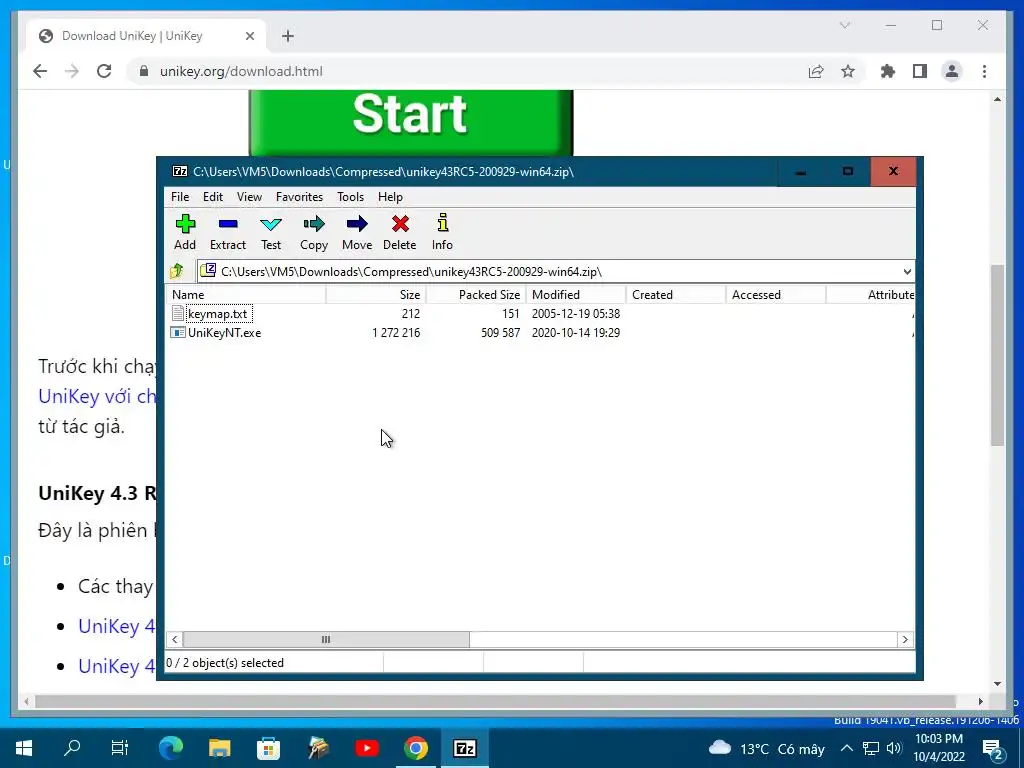Click the left arrow of 7-Zip horizontal scrollbar

pos(174,639)
